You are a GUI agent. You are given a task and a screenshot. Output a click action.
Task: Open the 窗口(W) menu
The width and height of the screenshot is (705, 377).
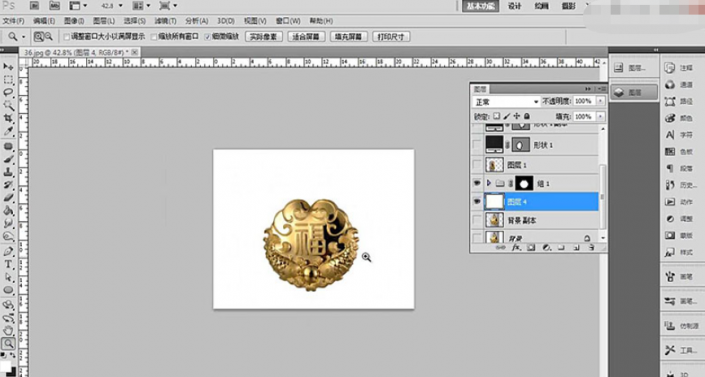(x=288, y=21)
